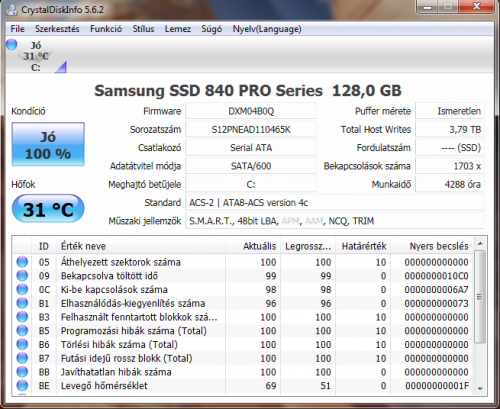Click the Meghajtó betűjele field C:
Screen dimensions: 500x409
(x=251, y=184)
